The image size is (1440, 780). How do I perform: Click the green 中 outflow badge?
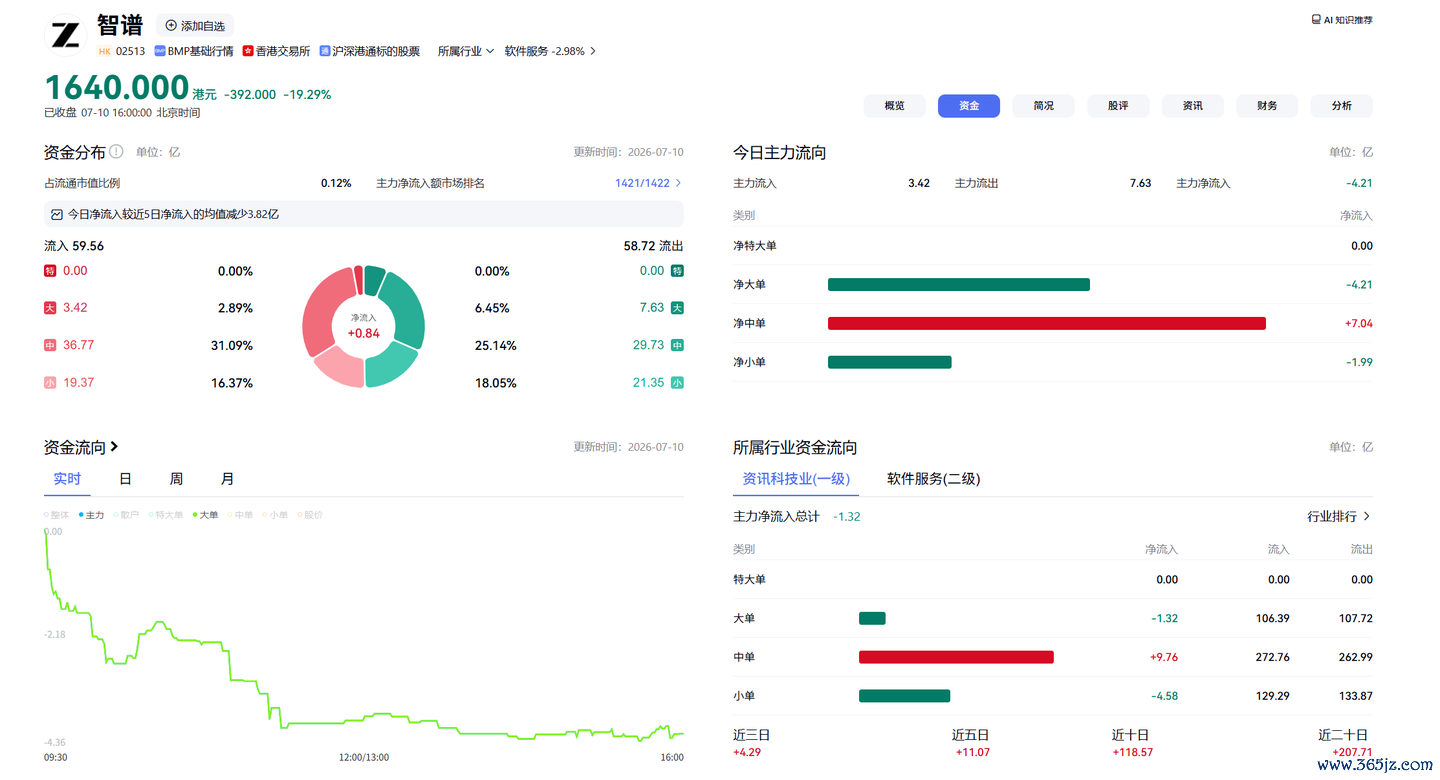pos(677,345)
